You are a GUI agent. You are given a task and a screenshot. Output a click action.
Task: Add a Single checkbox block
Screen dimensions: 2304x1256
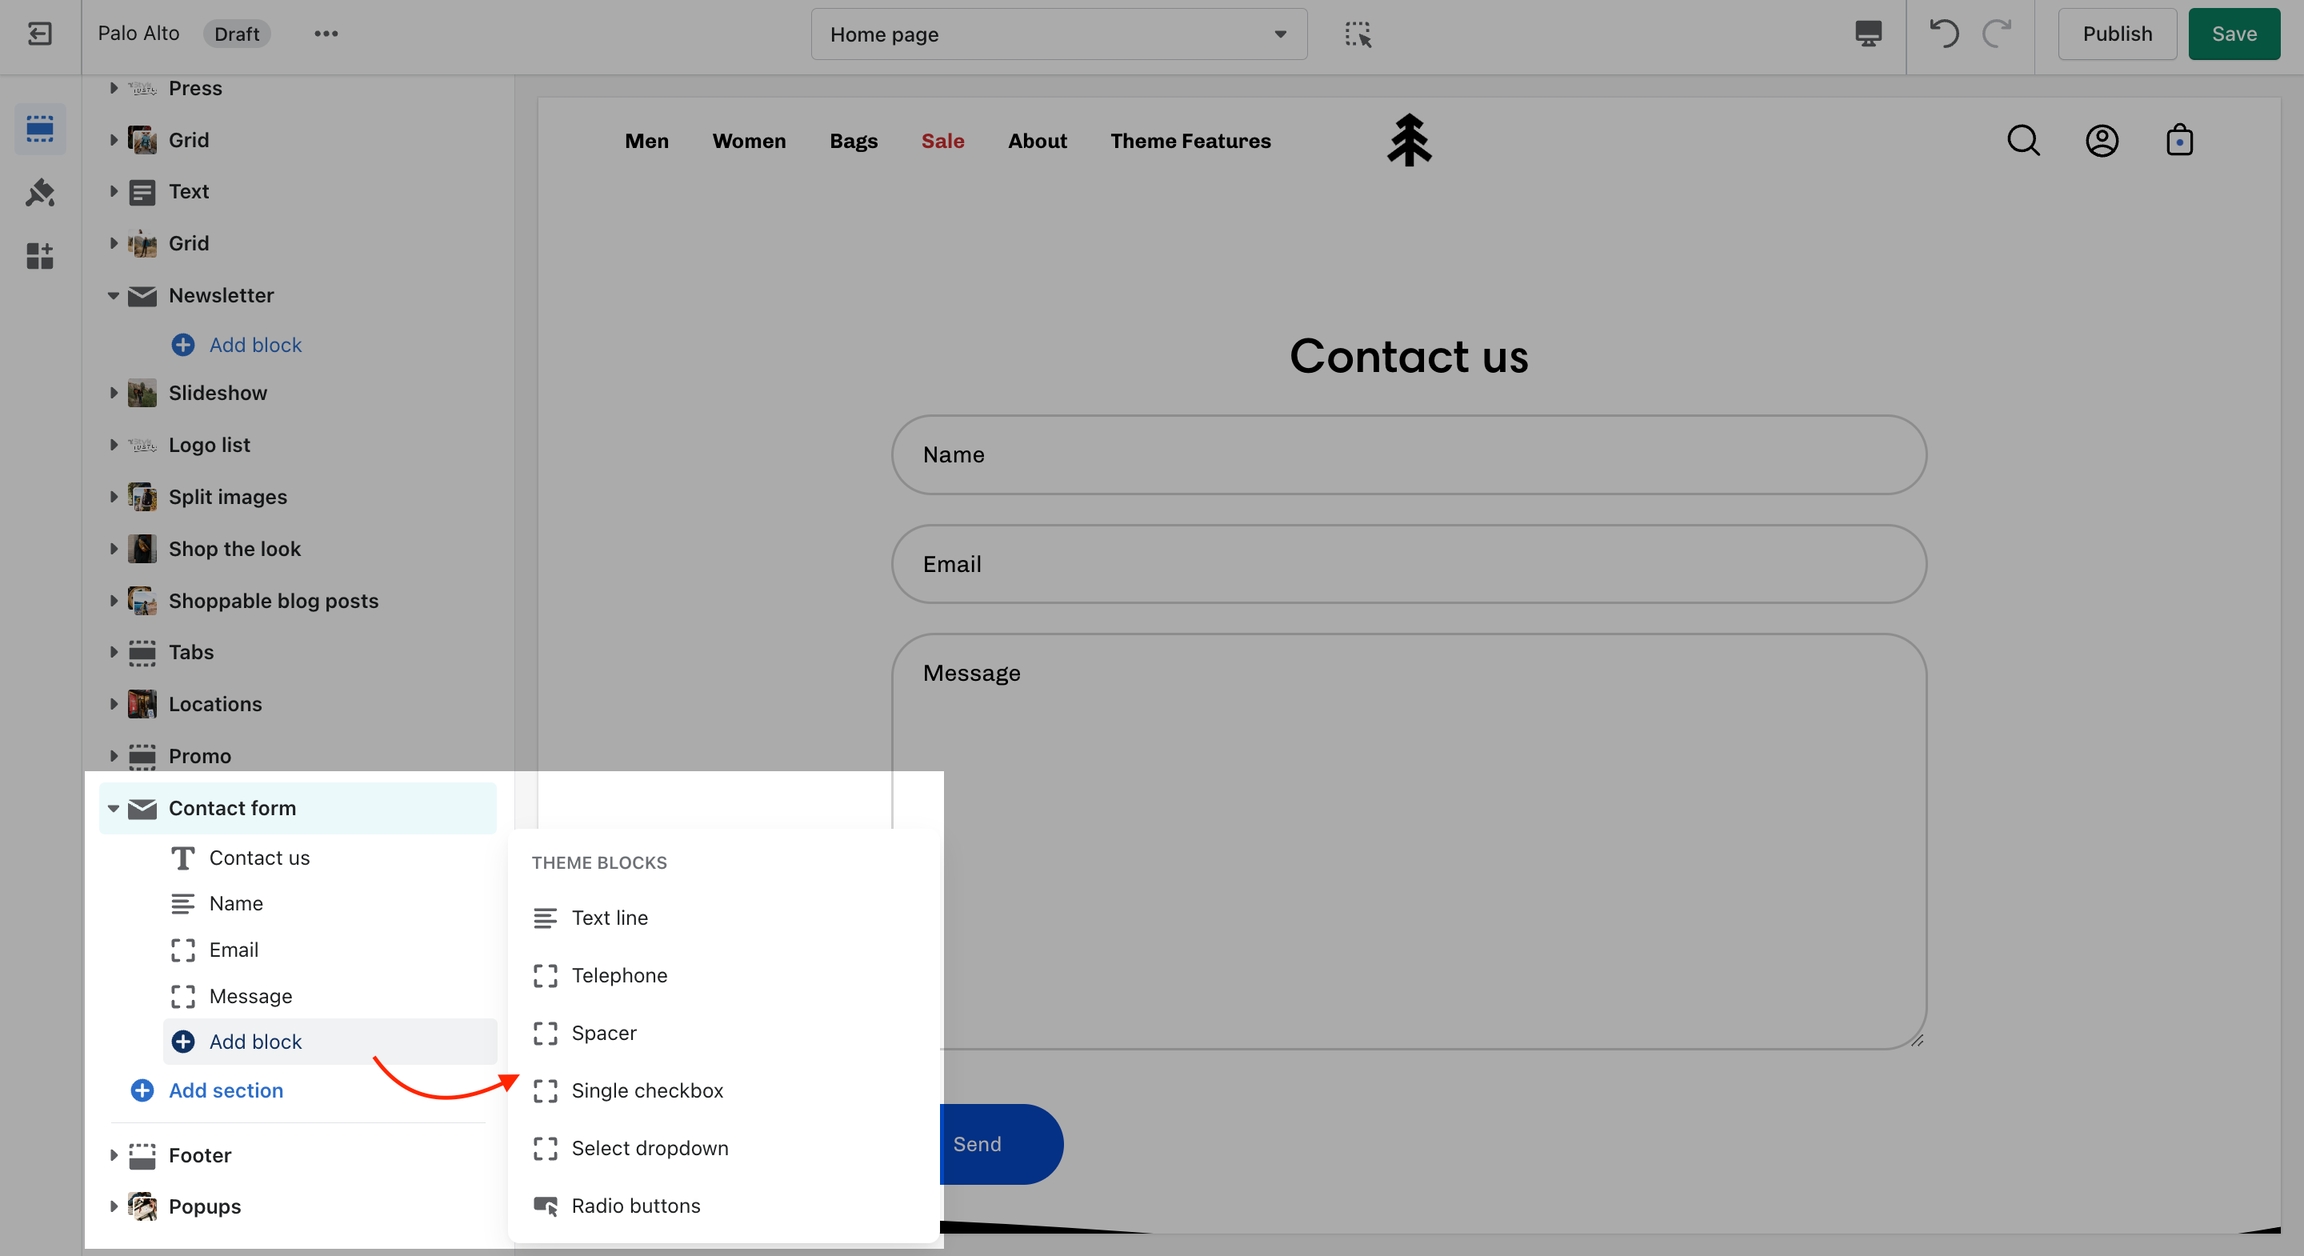(x=647, y=1090)
